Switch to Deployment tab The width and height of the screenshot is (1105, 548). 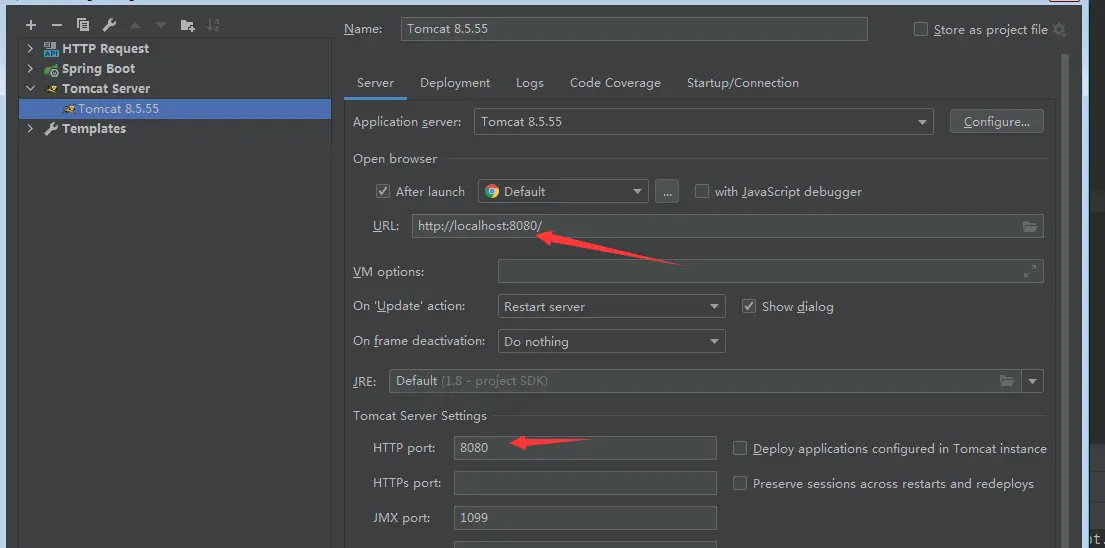[455, 83]
